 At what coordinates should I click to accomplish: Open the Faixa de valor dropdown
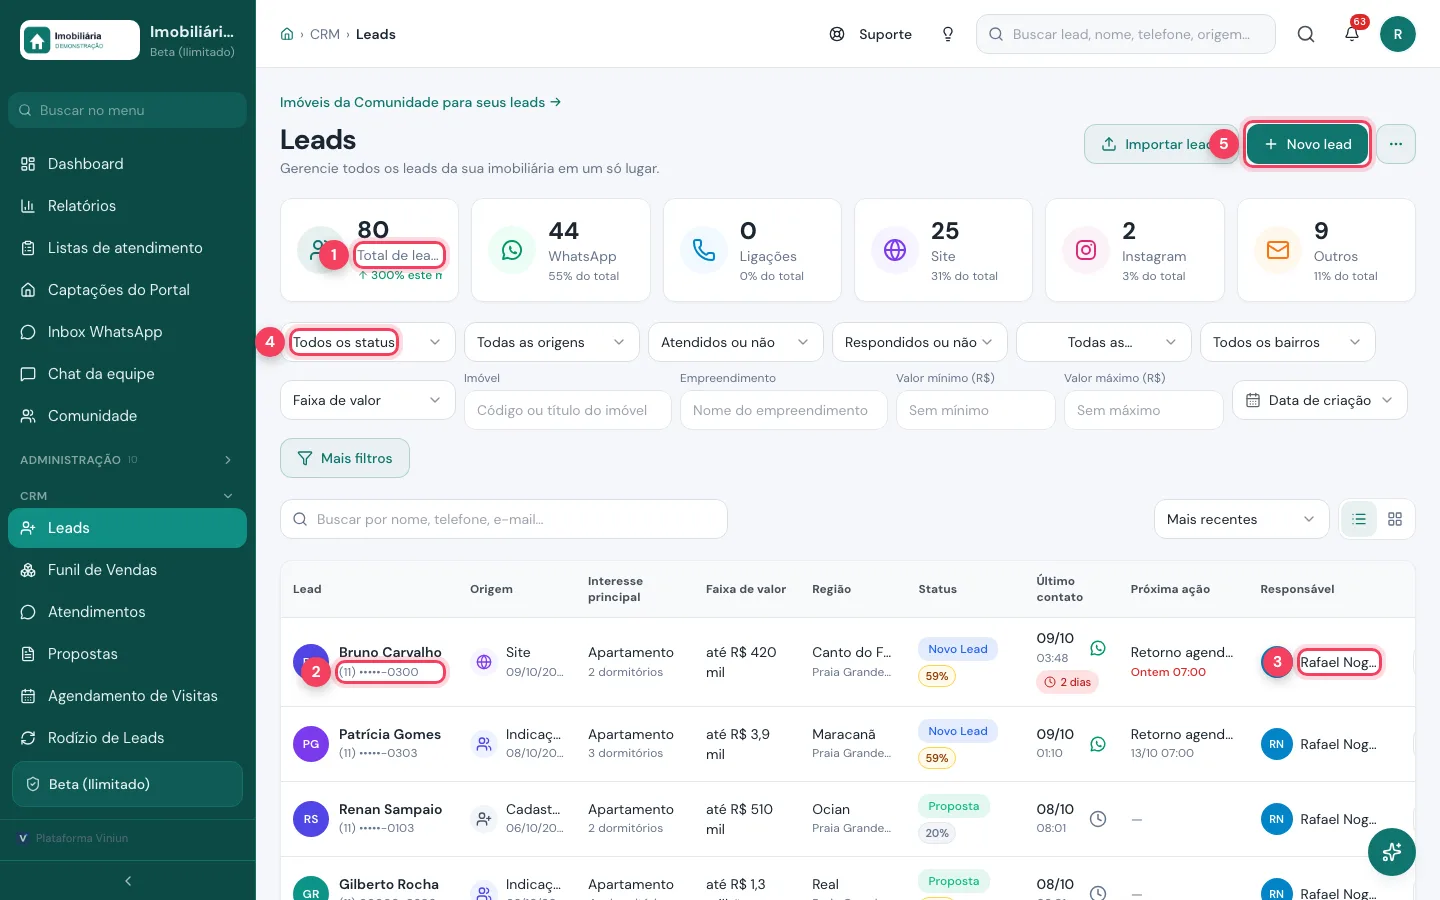(368, 400)
